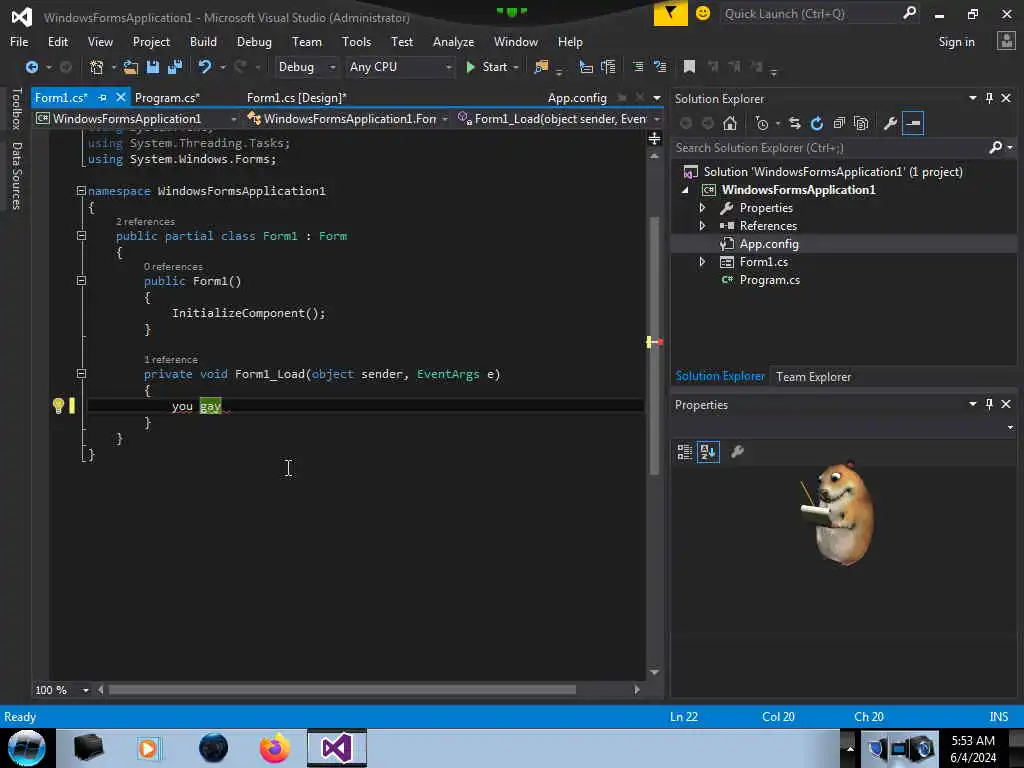The width and height of the screenshot is (1024, 768).
Task: Click the Property Pages wrench in Properties panel
Action: [x=737, y=451]
